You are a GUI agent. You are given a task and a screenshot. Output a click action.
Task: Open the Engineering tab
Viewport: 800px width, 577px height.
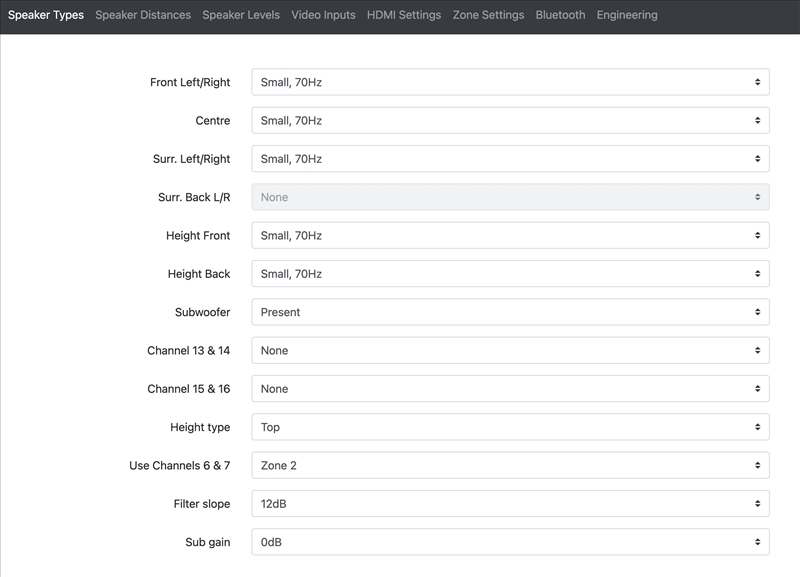point(627,15)
